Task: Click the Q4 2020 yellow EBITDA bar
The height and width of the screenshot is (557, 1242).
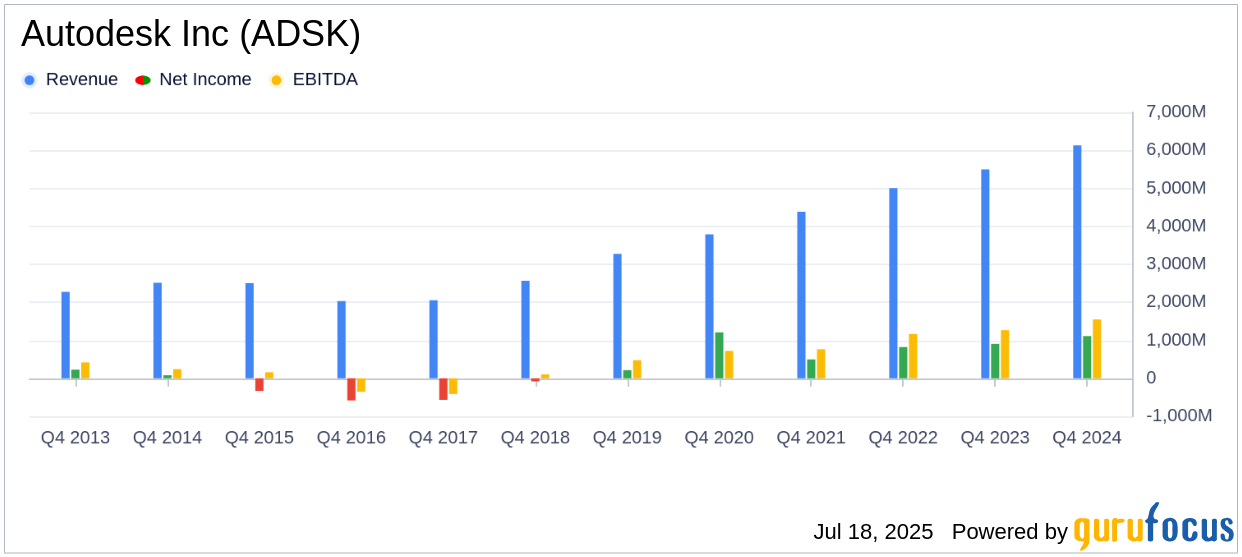Action: point(729,365)
